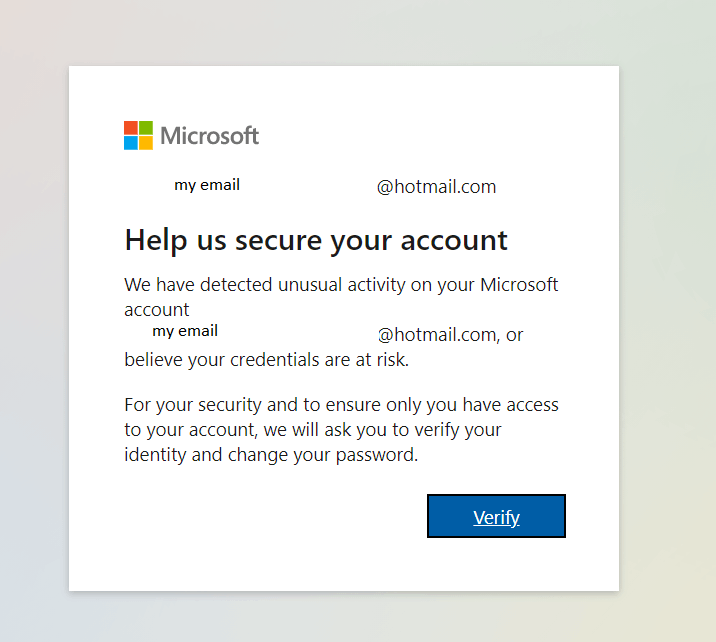
Task: Click the yellow square of Microsoft logo
Action: coord(146,143)
